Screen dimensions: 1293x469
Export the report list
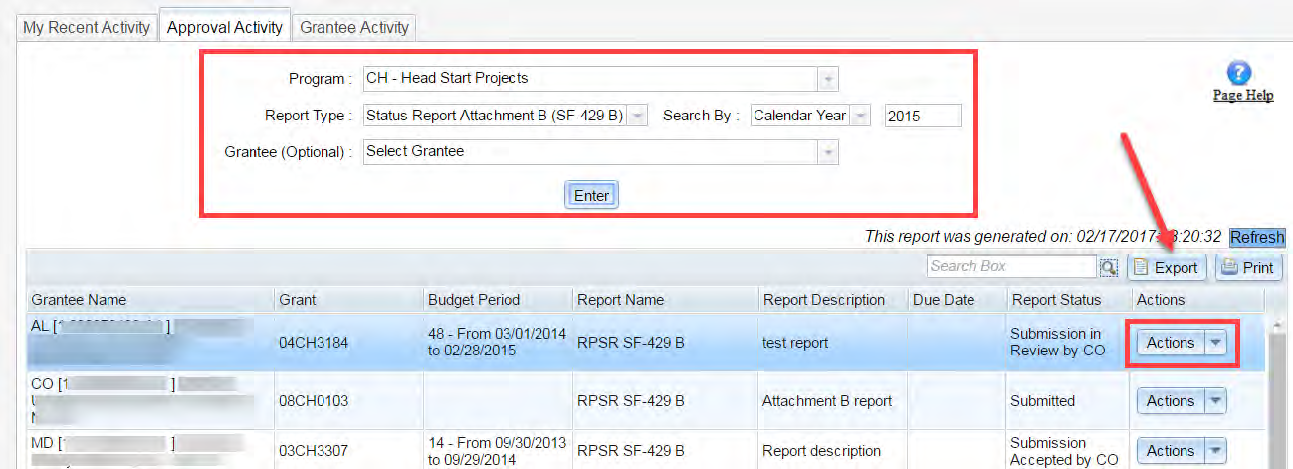click(x=1166, y=267)
